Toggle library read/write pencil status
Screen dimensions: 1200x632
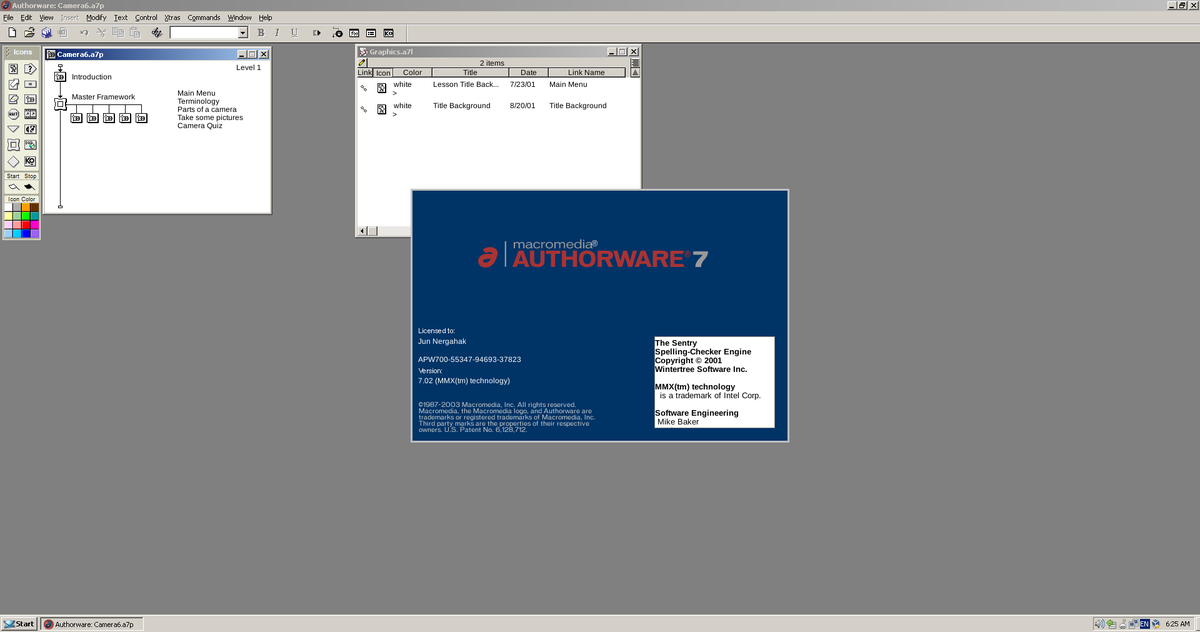(x=362, y=63)
